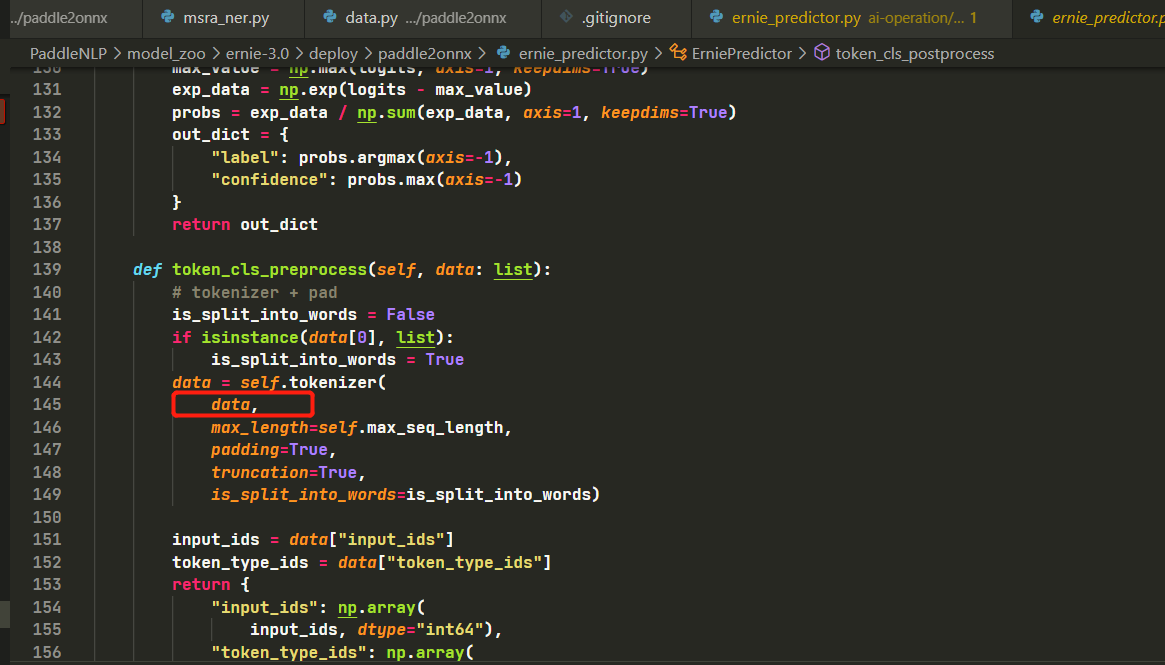The width and height of the screenshot is (1165, 665).
Task: Click 'max_length=self.max_seq_length,' argument
Action: (362, 427)
